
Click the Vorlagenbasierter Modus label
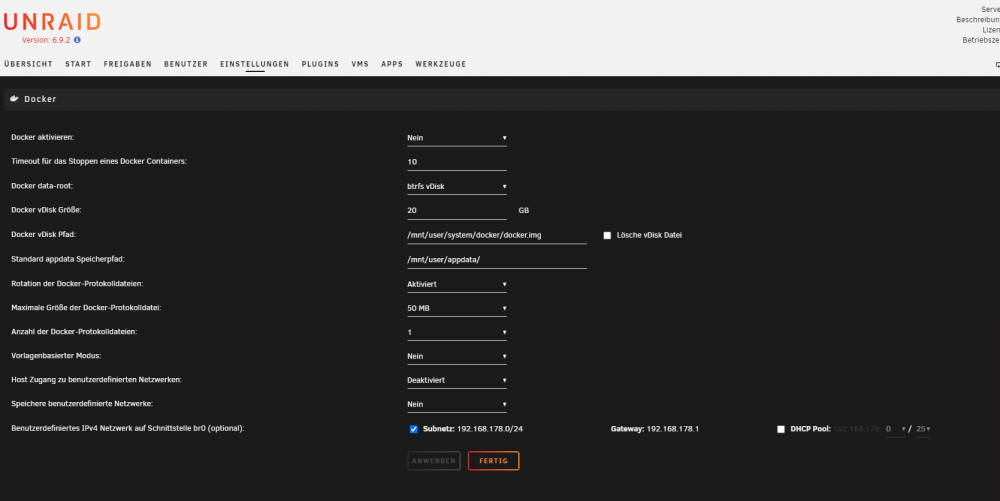[56, 356]
